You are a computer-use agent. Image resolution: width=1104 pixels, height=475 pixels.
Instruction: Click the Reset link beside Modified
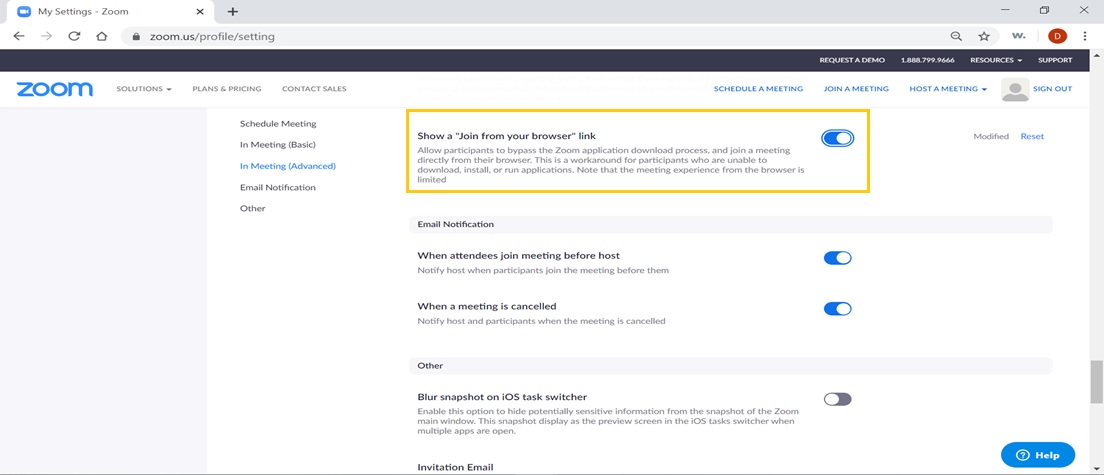pos(1031,136)
